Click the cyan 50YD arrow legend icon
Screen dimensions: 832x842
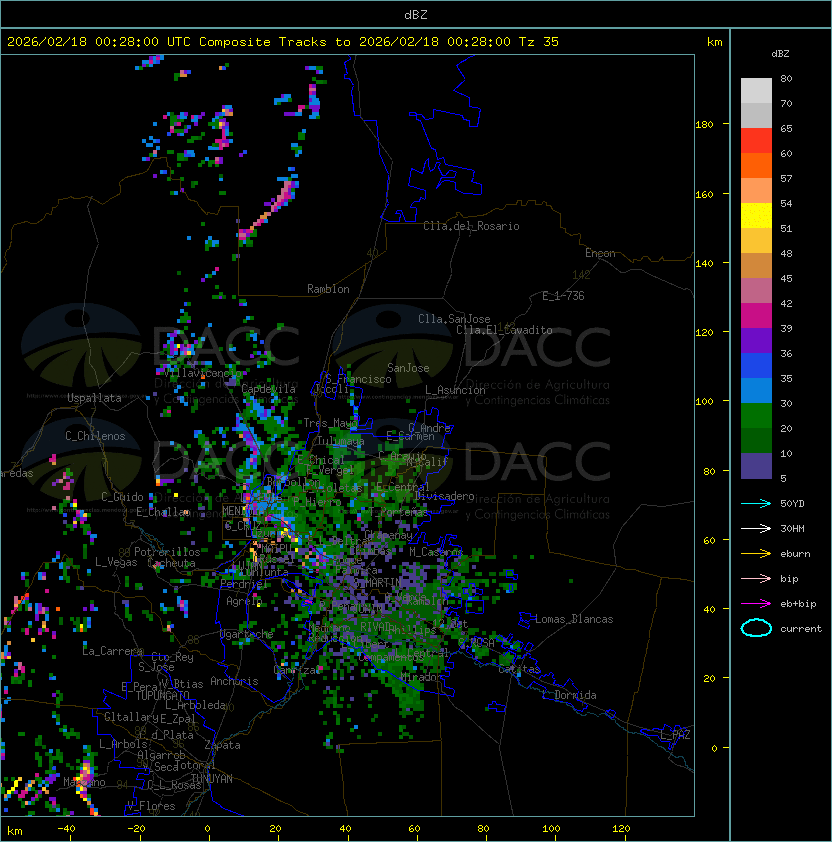pos(756,503)
